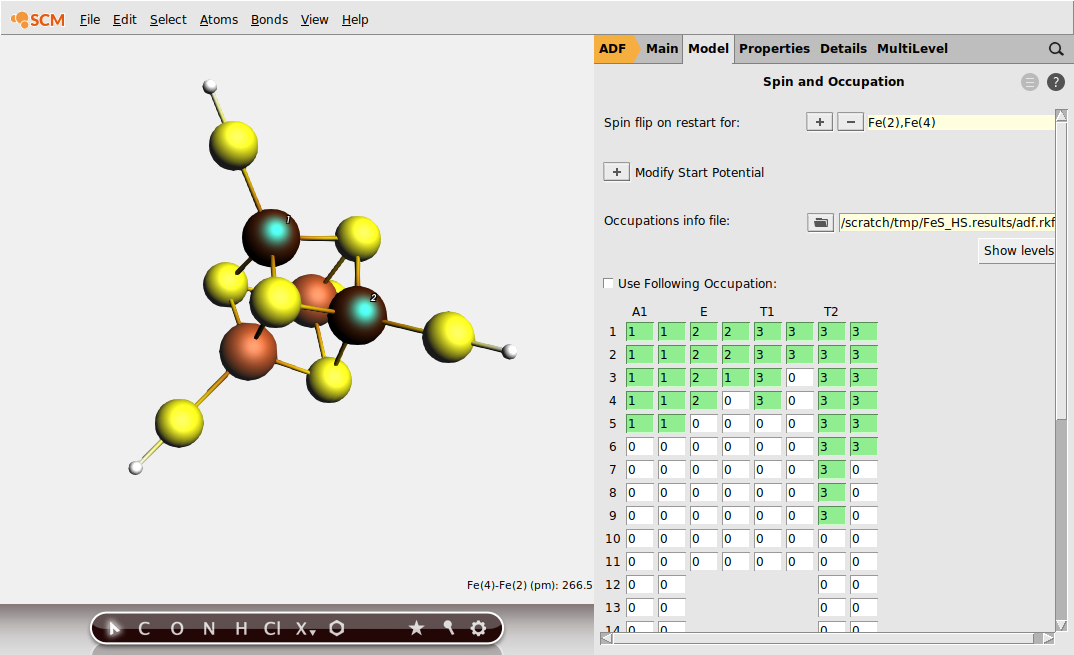Viewport: 1074px width, 655px height.
Task: Select the pointer tool in the bottom toolbar
Action: [112, 628]
